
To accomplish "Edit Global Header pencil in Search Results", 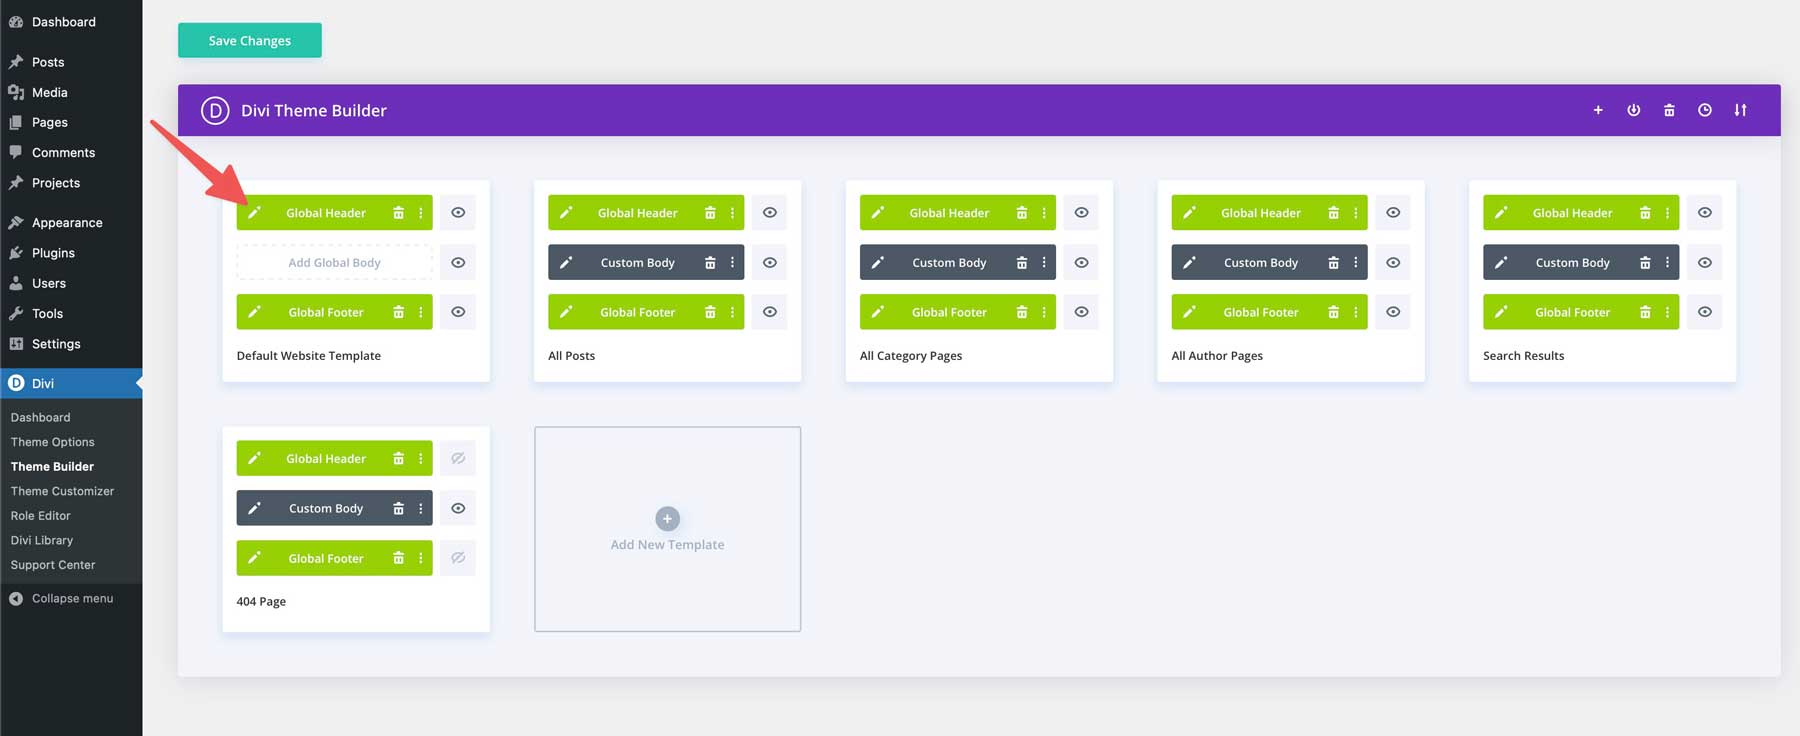I will [1501, 213].
